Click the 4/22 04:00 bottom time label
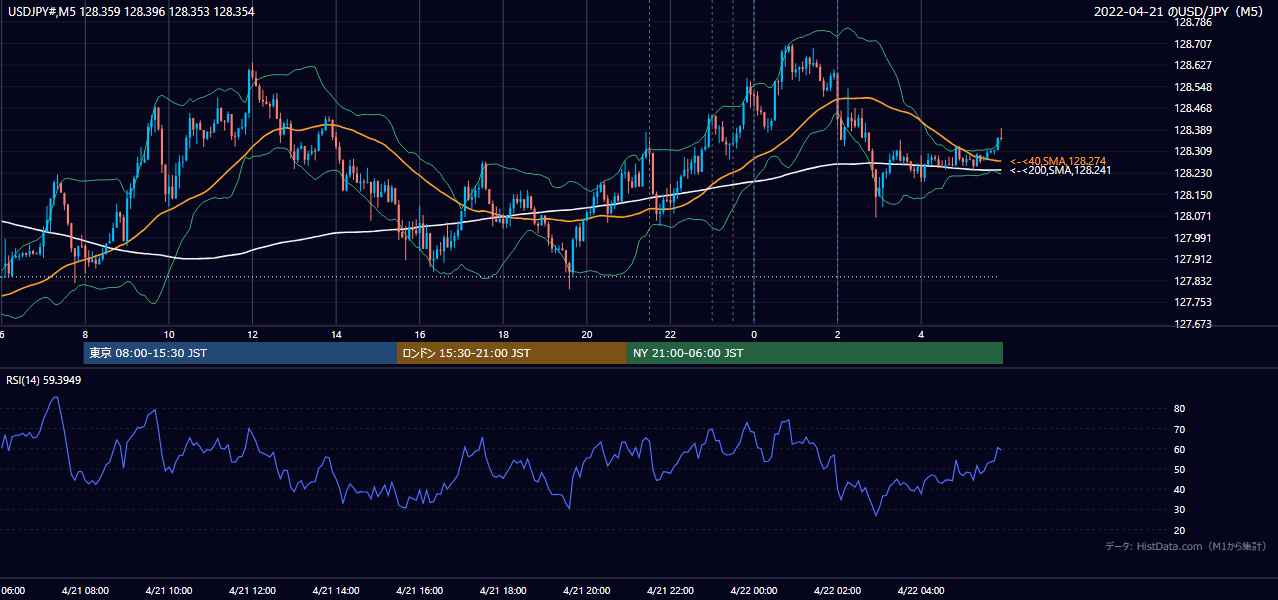The width and height of the screenshot is (1278, 600). 920,591
